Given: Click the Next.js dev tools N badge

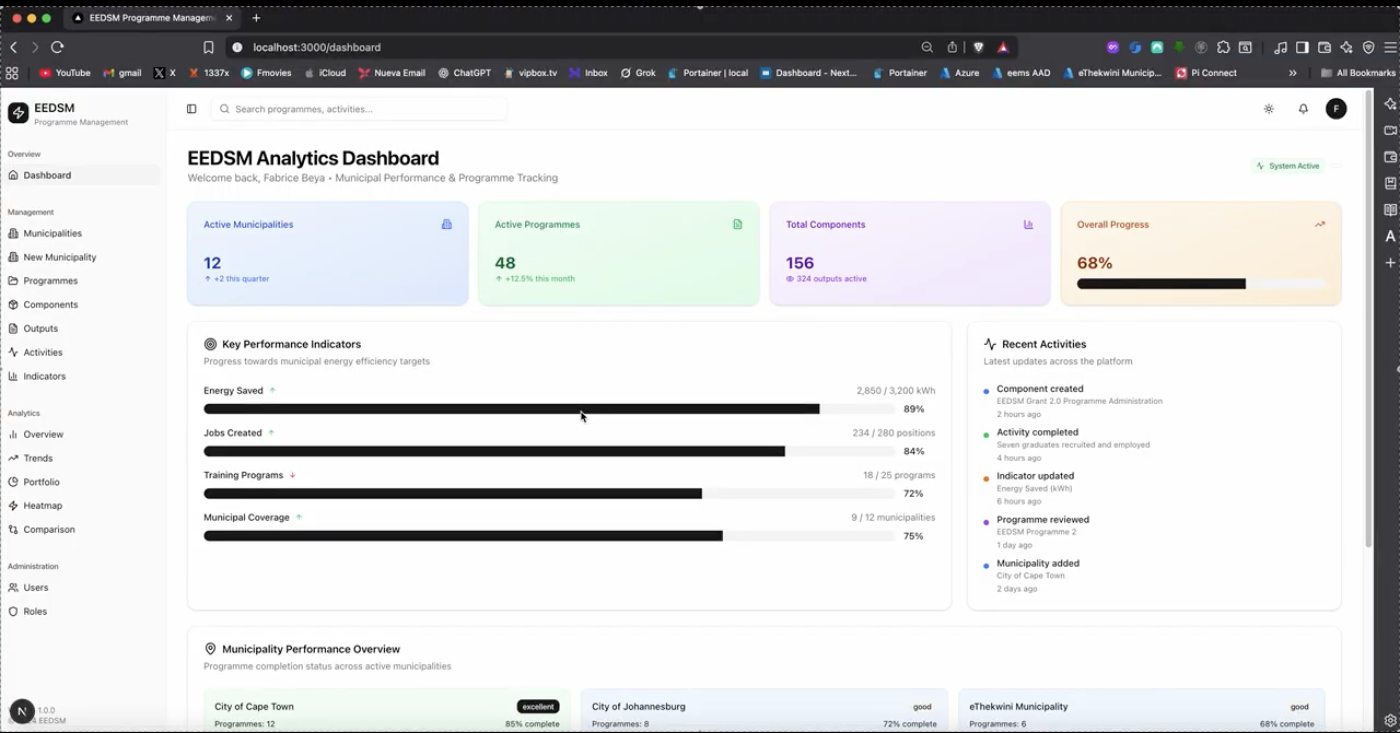Looking at the screenshot, I should click(22, 711).
